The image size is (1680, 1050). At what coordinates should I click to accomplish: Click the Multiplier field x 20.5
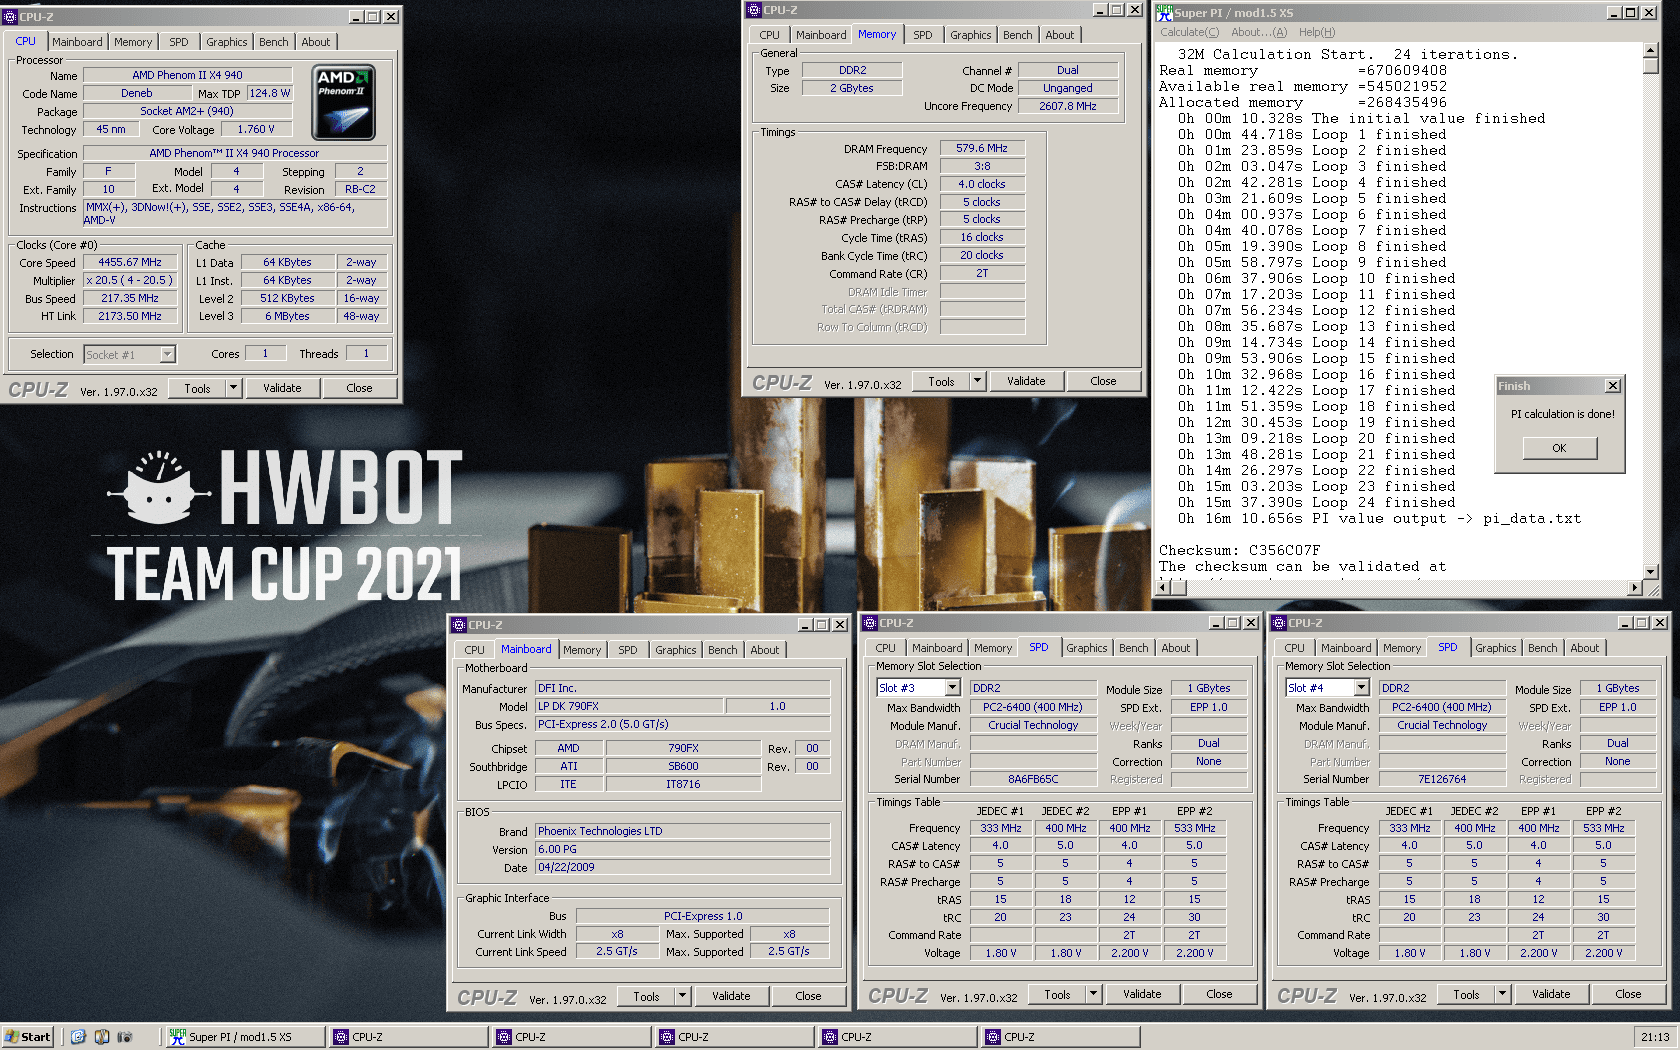[130, 280]
